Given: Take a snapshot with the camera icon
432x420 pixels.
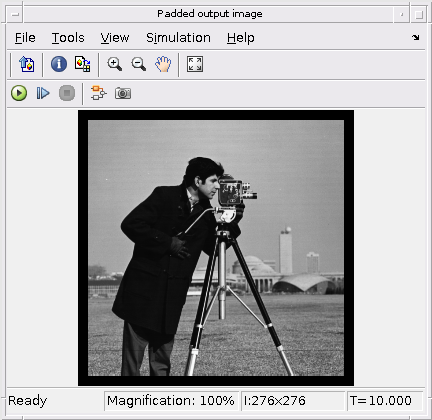Looking at the screenshot, I should click(123, 93).
